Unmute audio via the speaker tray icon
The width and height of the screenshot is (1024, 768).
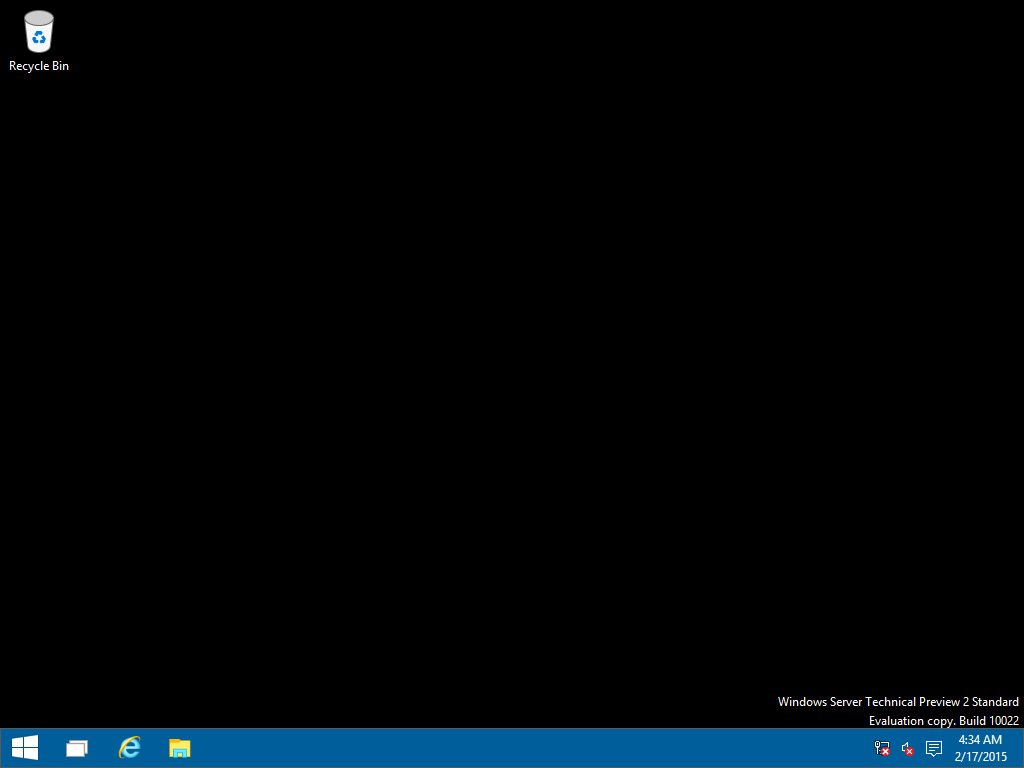point(906,747)
